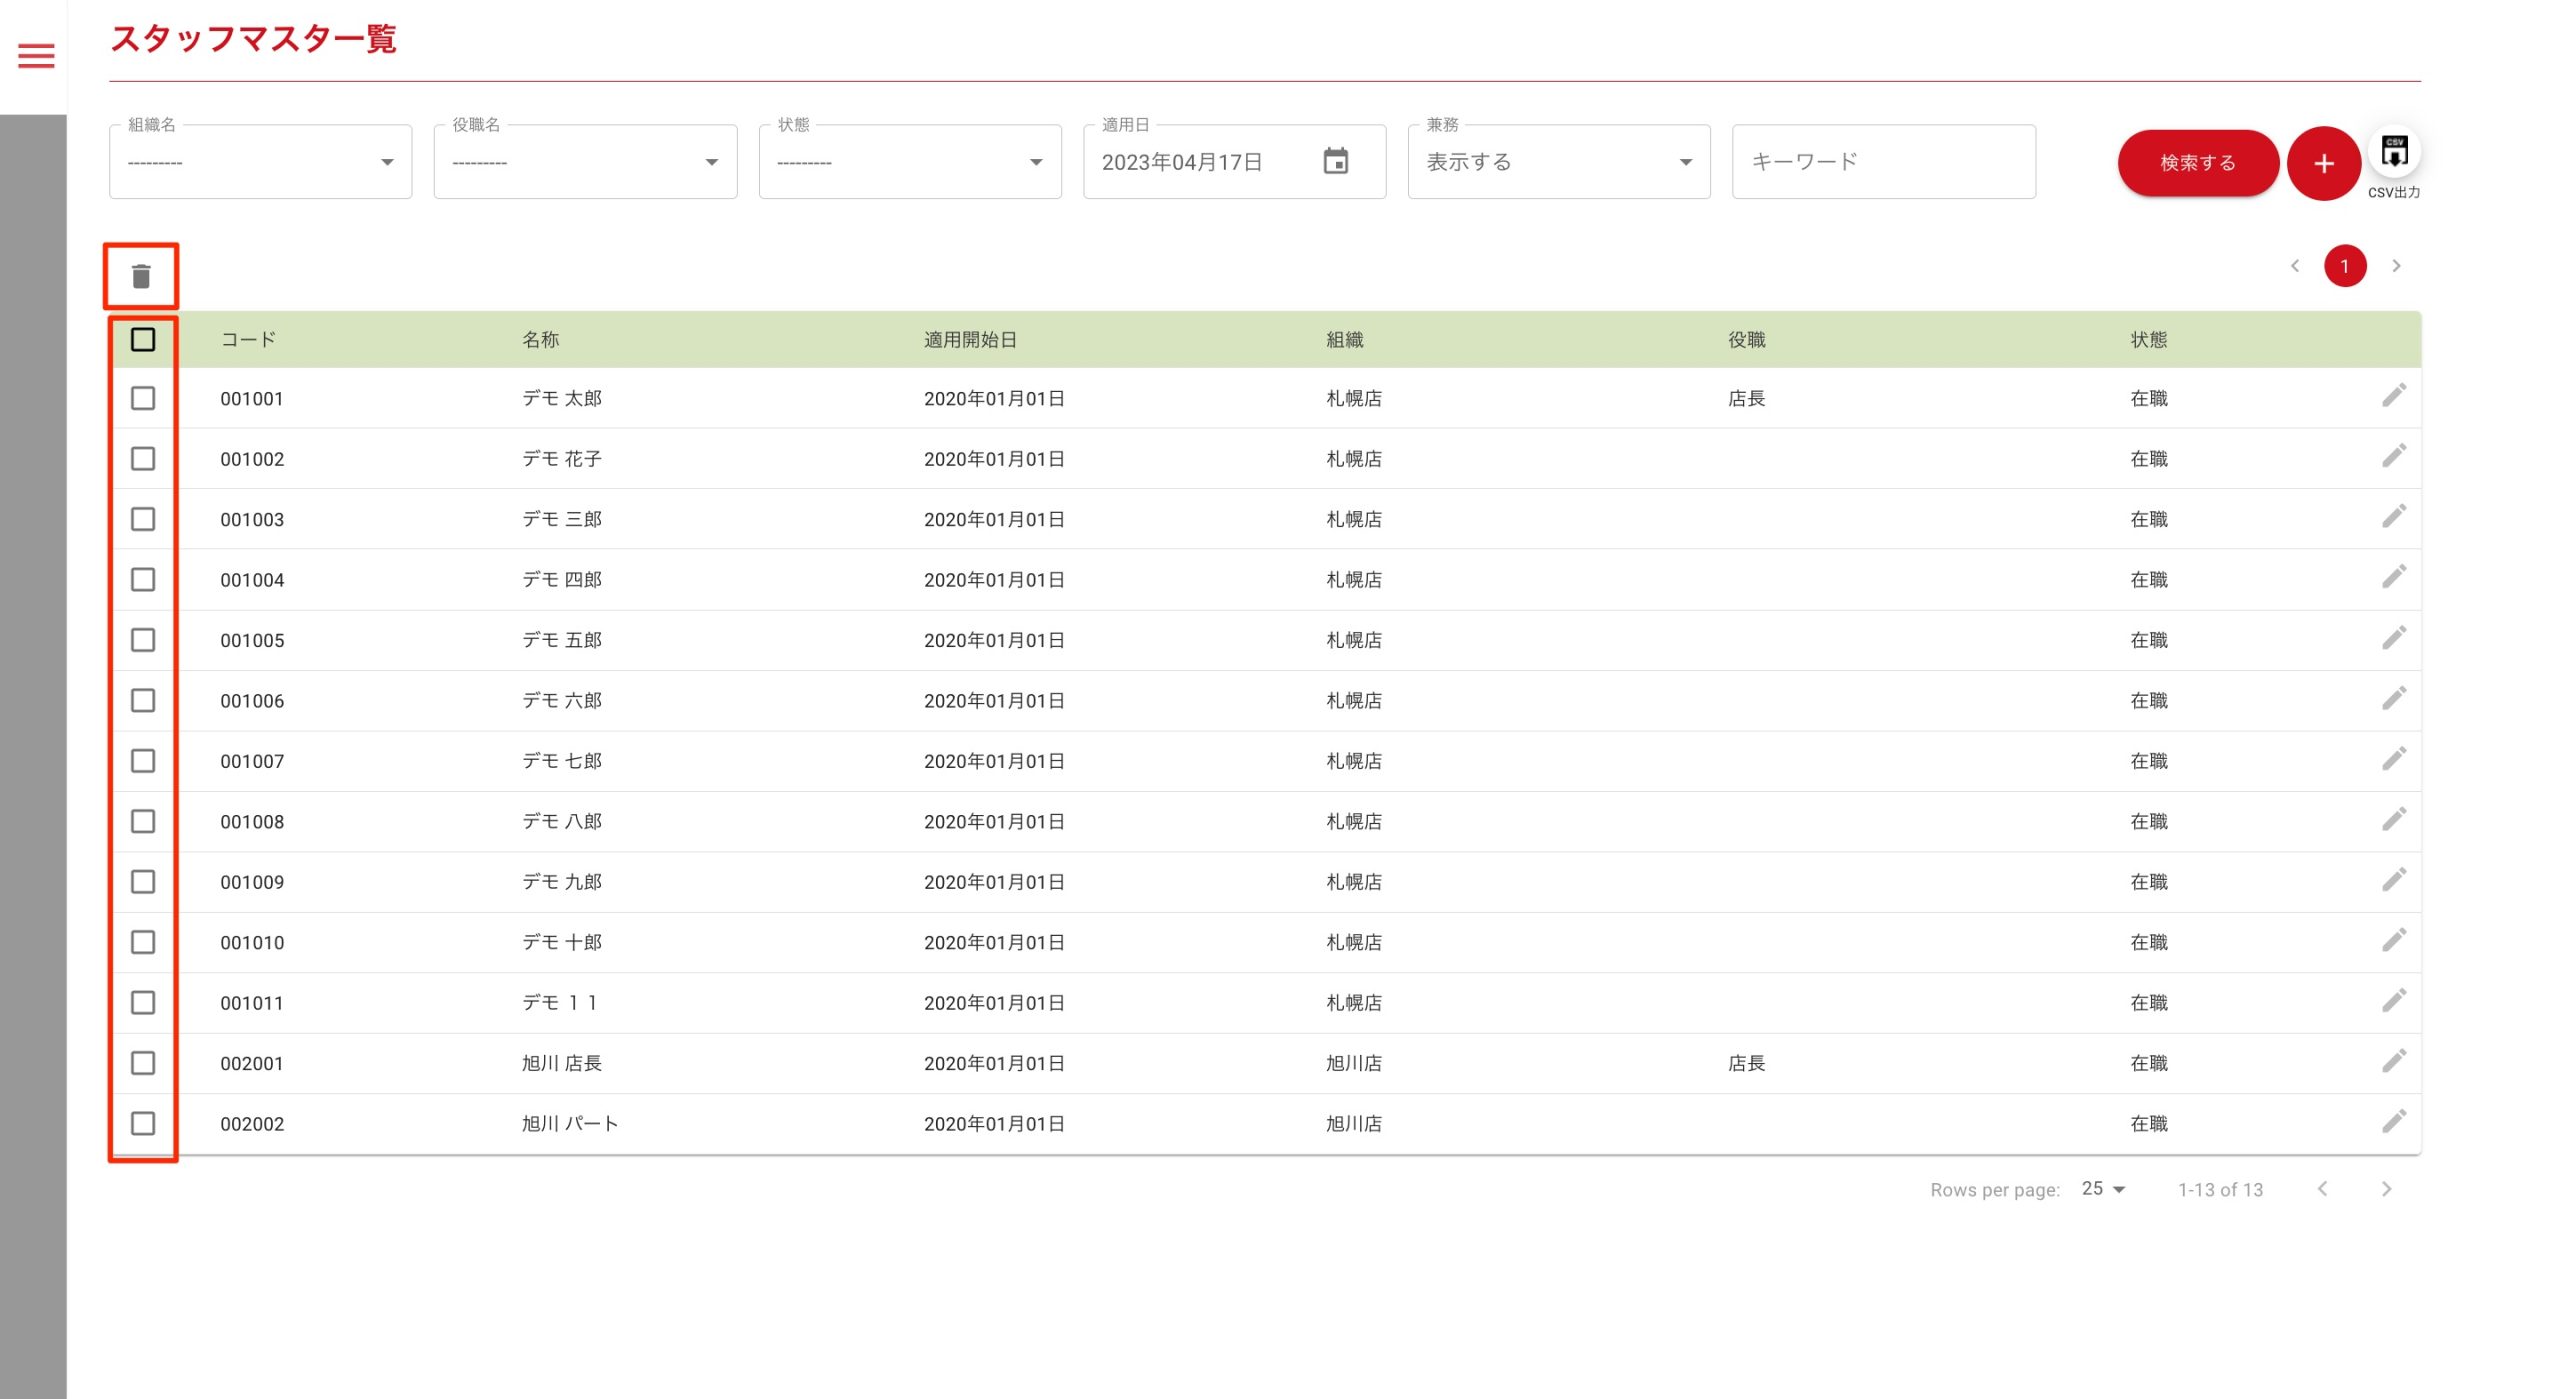This screenshot has width=2560, height=1399.
Task: Toggle the select-all checkbox in the header
Action: click(143, 340)
